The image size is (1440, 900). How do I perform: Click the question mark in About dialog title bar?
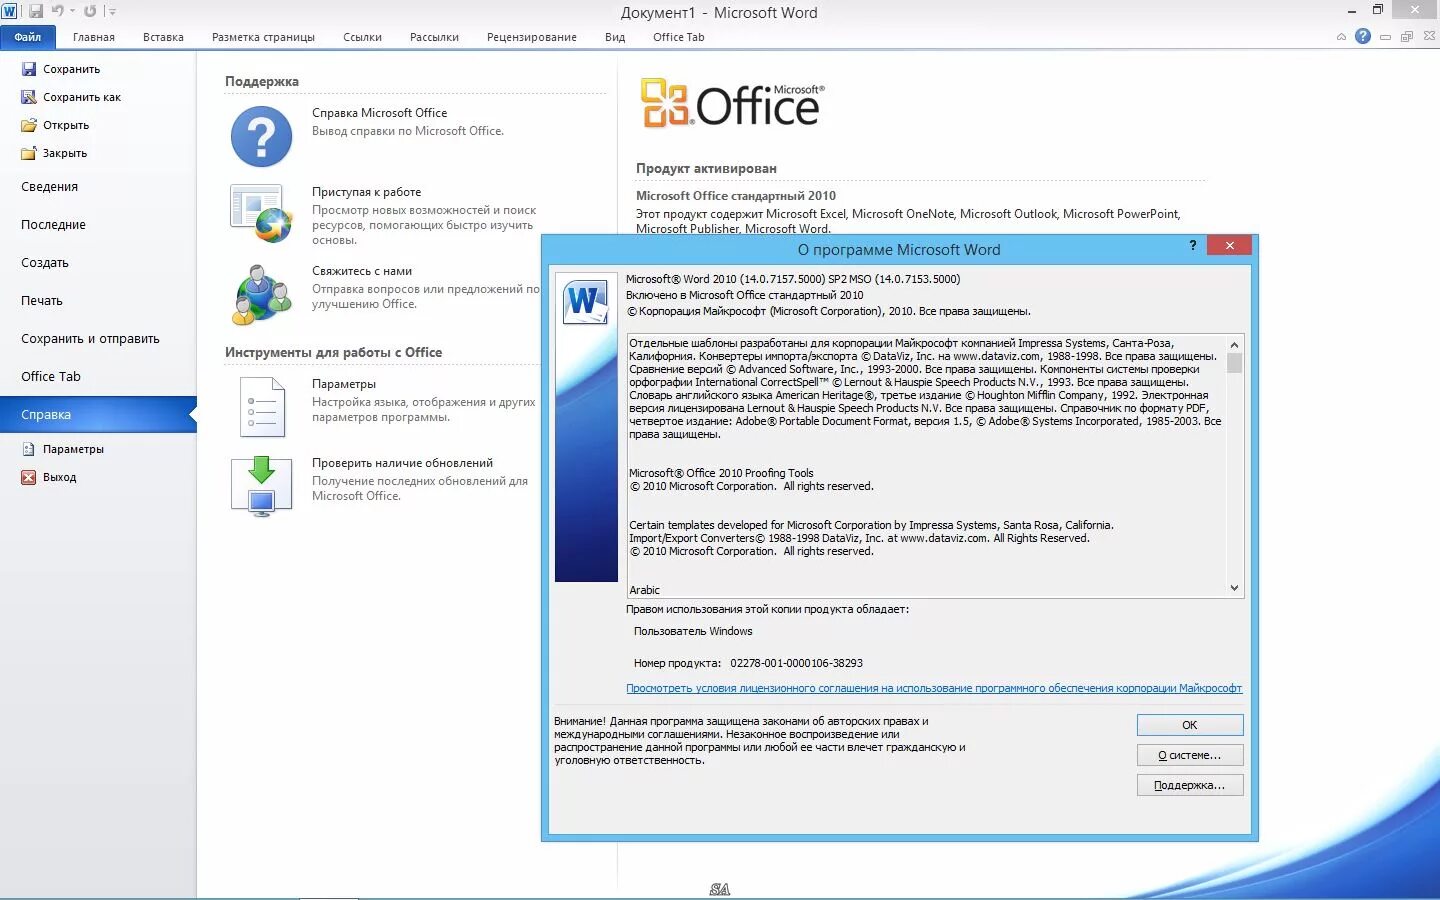(x=1192, y=246)
